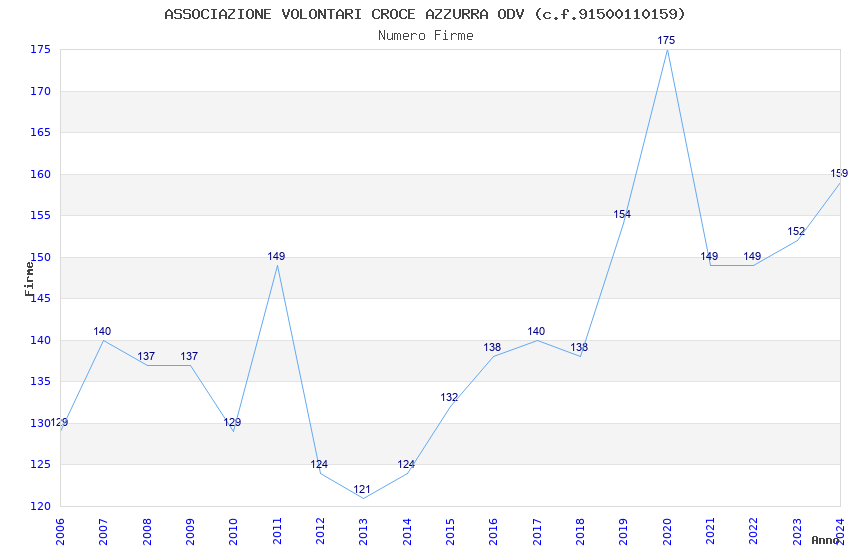Image resolution: width=850 pixels, height=550 pixels.
Task: Click y-axis tick value 165
Action: (40, 132)
